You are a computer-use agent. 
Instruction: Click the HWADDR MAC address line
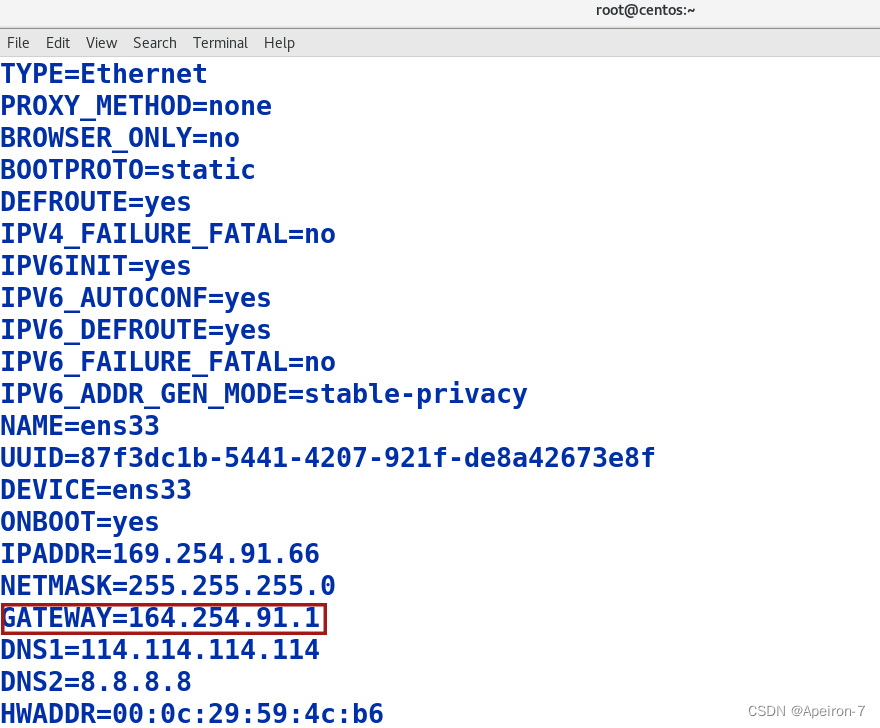[192, 713]
